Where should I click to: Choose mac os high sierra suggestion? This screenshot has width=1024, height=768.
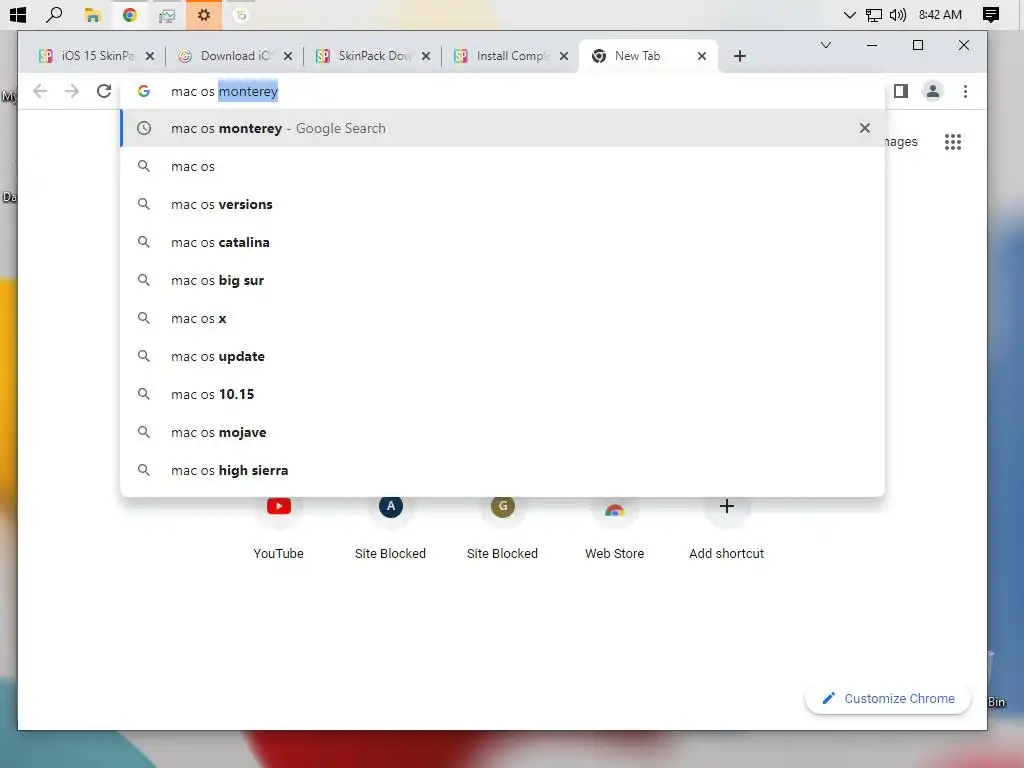click(x=502, y=470)
